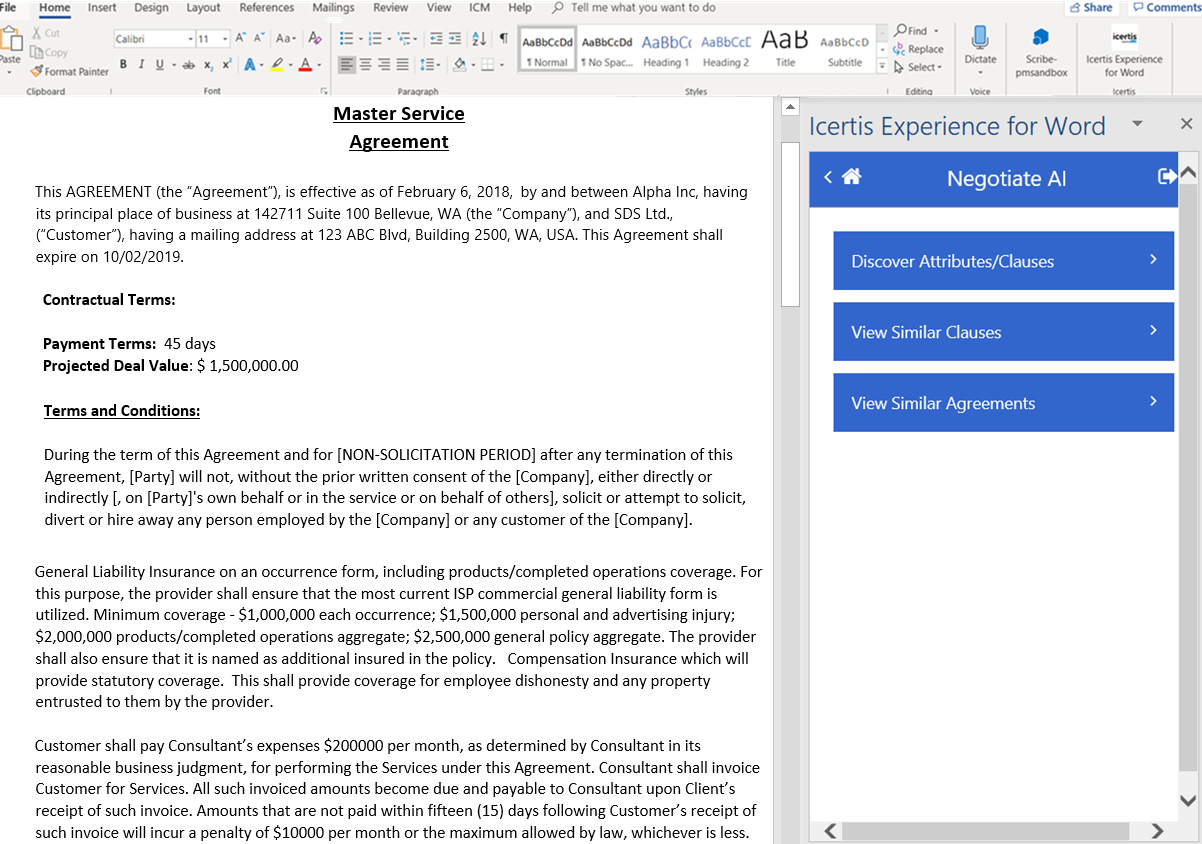Click the Bold formatting icon

(x=124, y=65)
